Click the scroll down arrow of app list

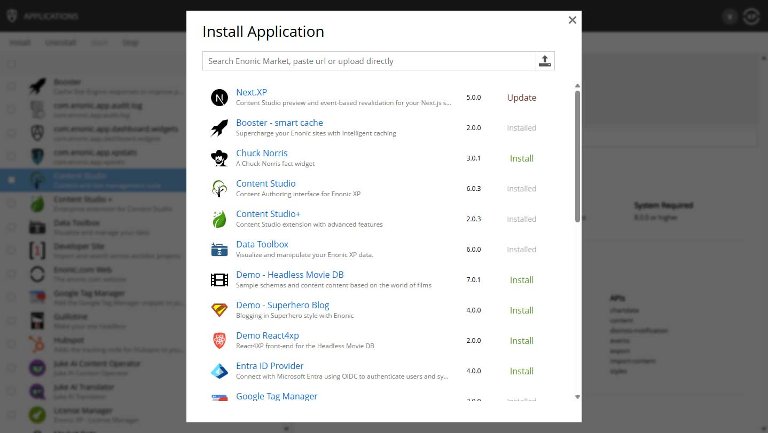pos(577,397)
